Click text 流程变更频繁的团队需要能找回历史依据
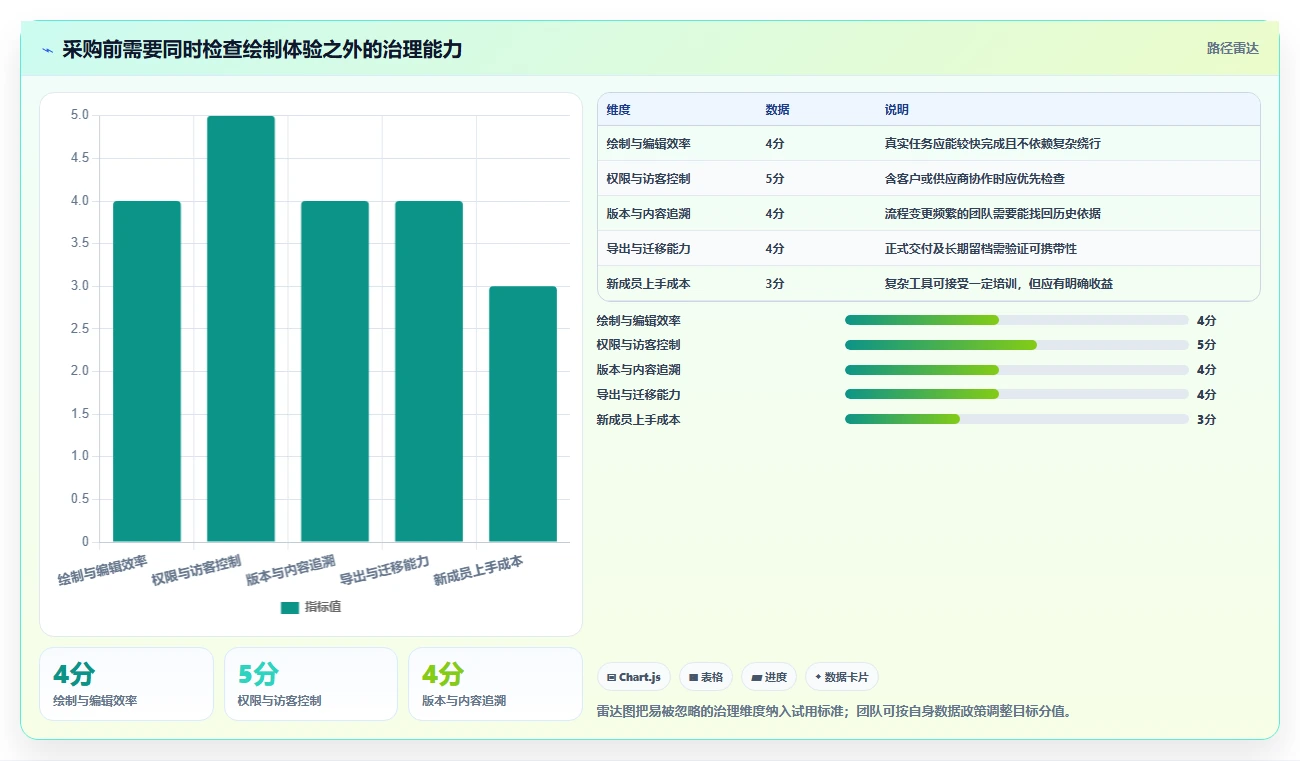Image resolution: width=1300 pixels, height=761 pixels. [x=993, y=214]
